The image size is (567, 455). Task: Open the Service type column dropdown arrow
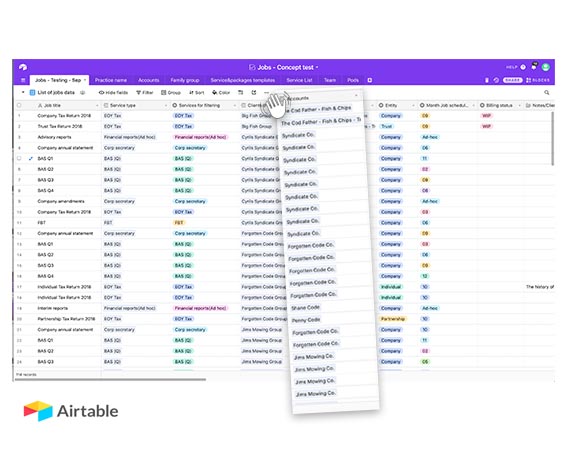tap(166, 106)
